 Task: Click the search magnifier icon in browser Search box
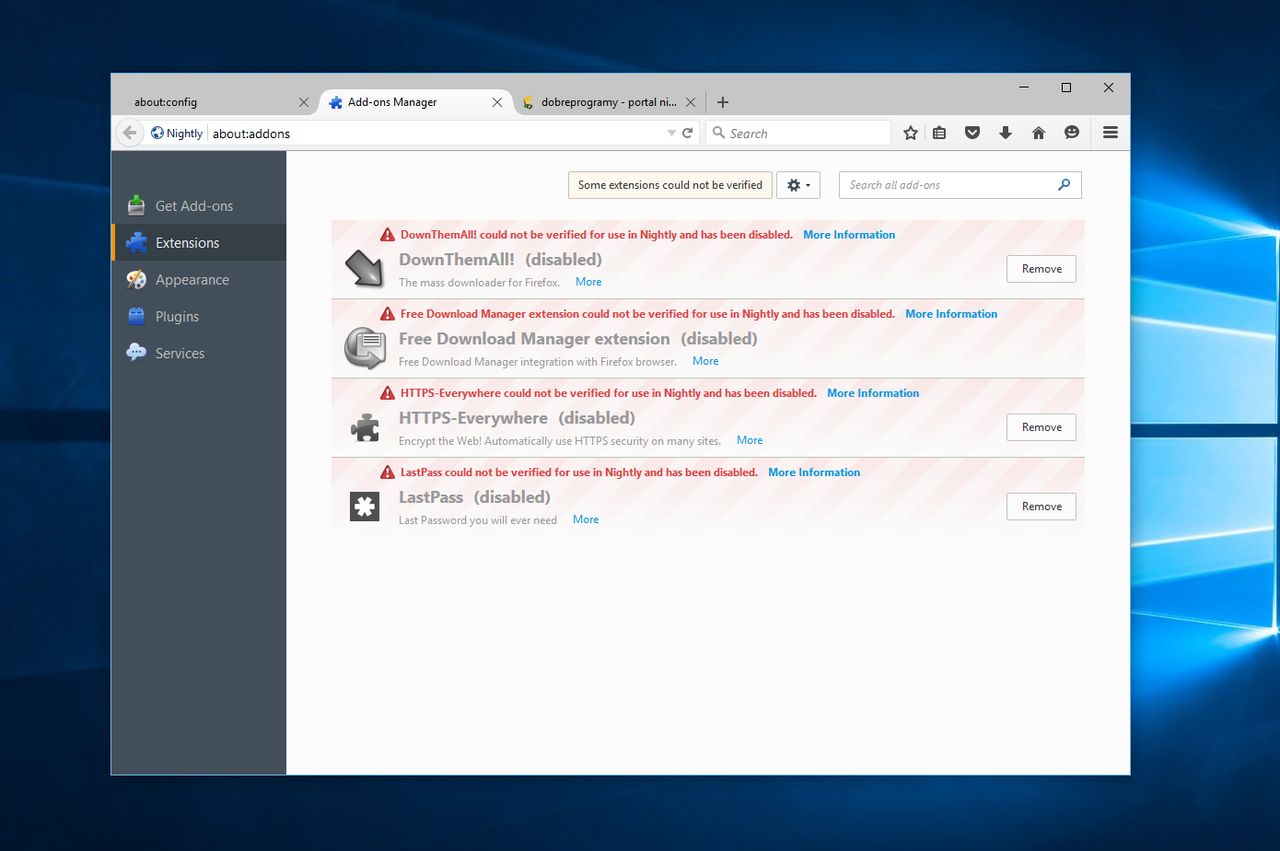[x=719, y=133]
